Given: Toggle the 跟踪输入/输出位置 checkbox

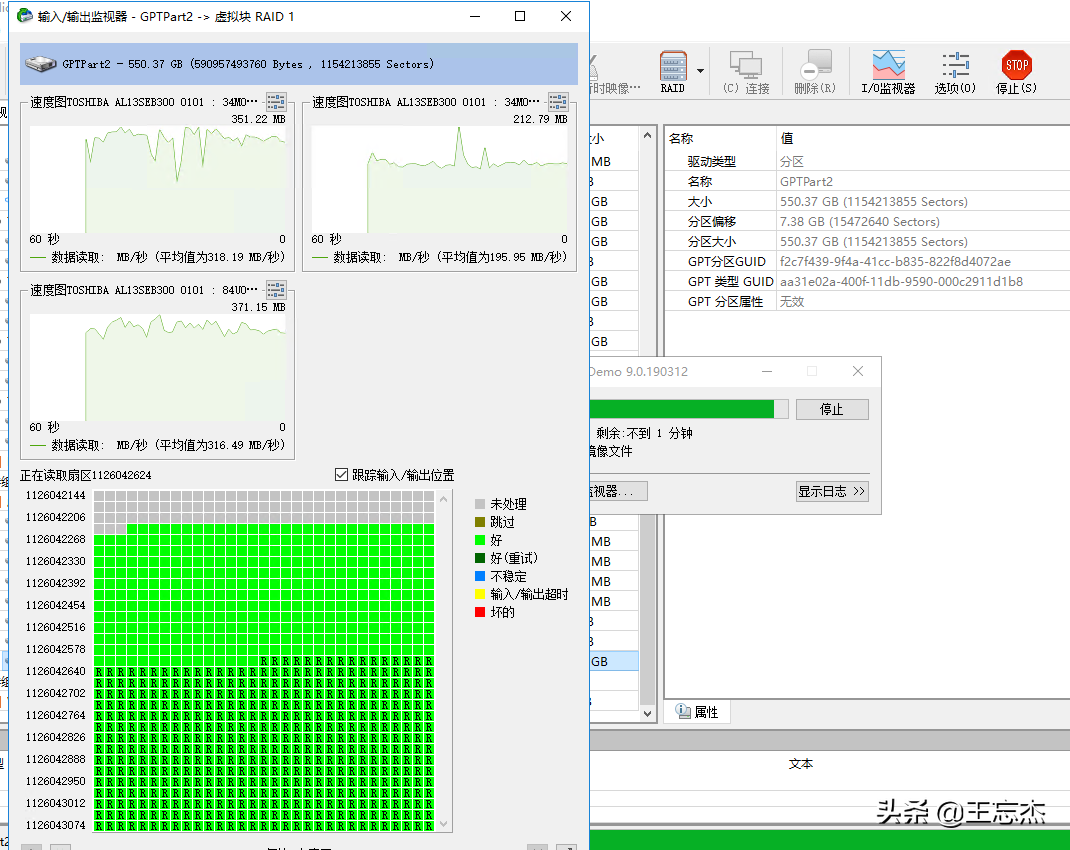Looking at the screenshot, I should (x=339, y=474).
